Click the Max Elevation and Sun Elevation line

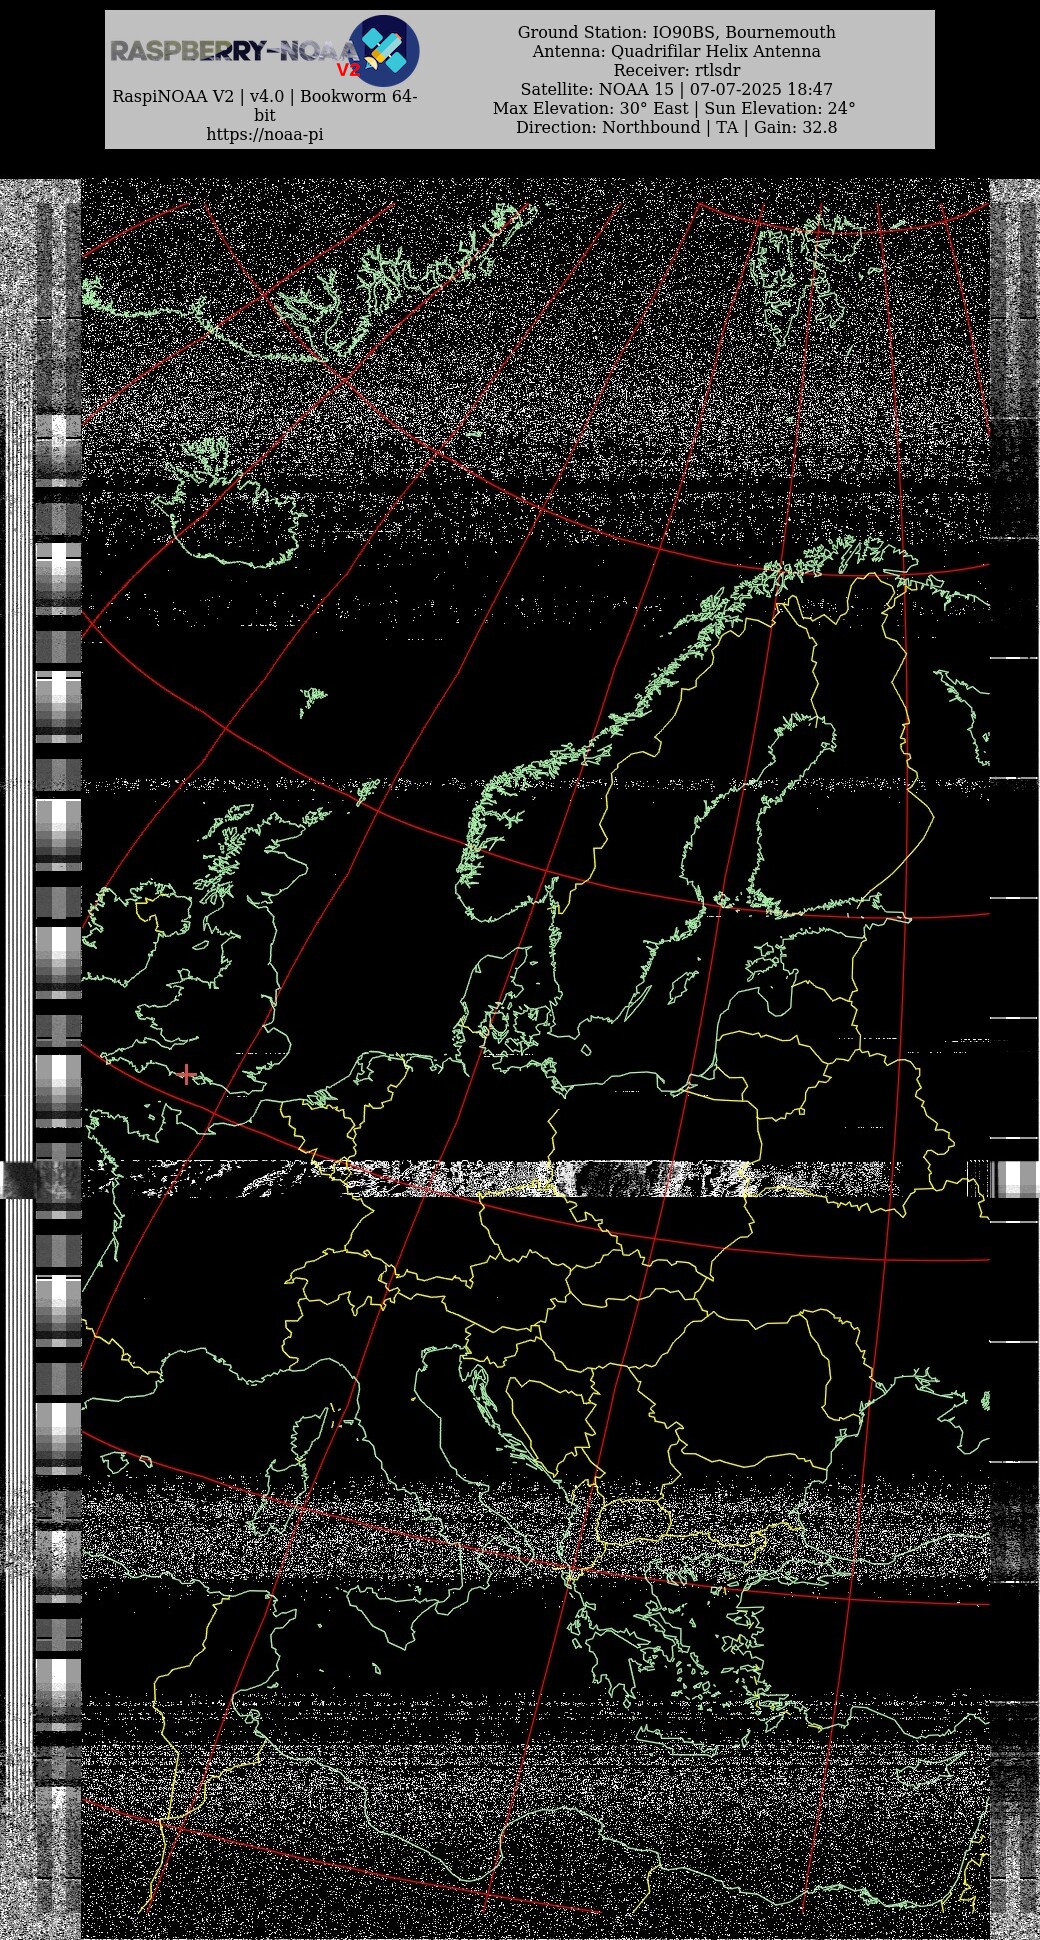675,108
